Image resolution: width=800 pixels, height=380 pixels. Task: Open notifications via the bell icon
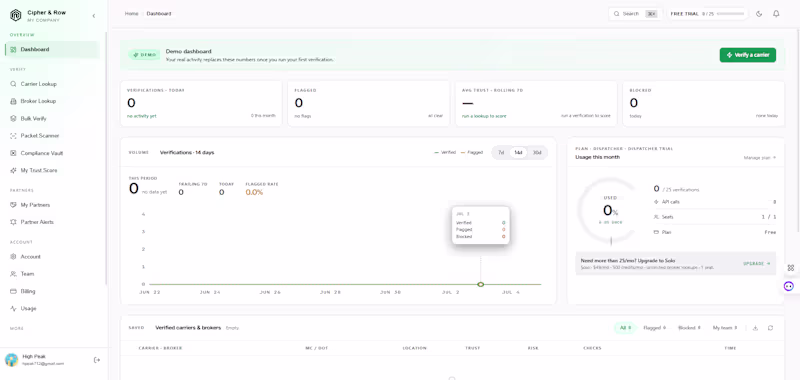(x=777, y=14)
